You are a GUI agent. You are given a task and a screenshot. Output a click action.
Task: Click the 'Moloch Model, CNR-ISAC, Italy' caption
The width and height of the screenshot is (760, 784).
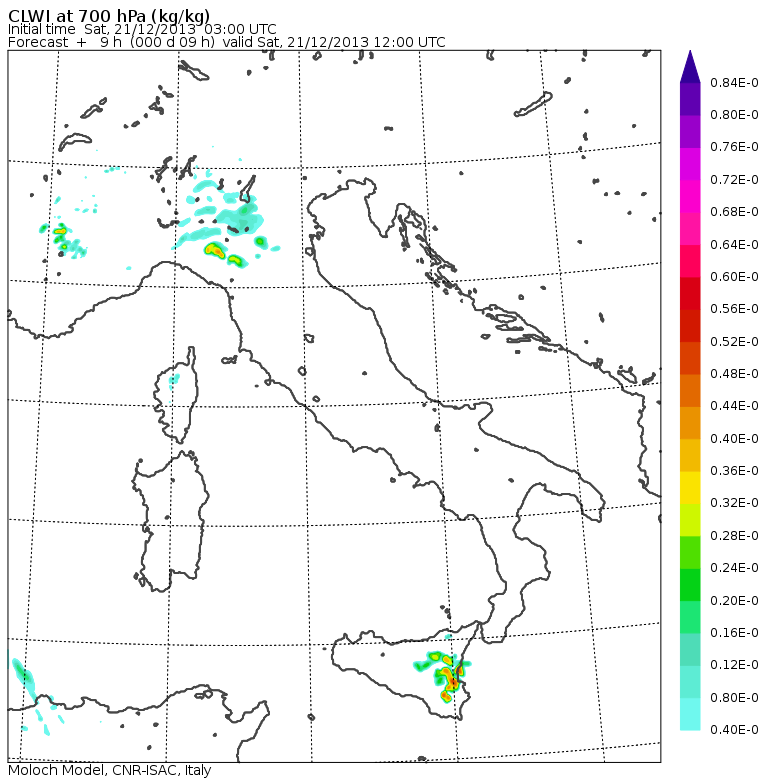(x=110, y=770)
